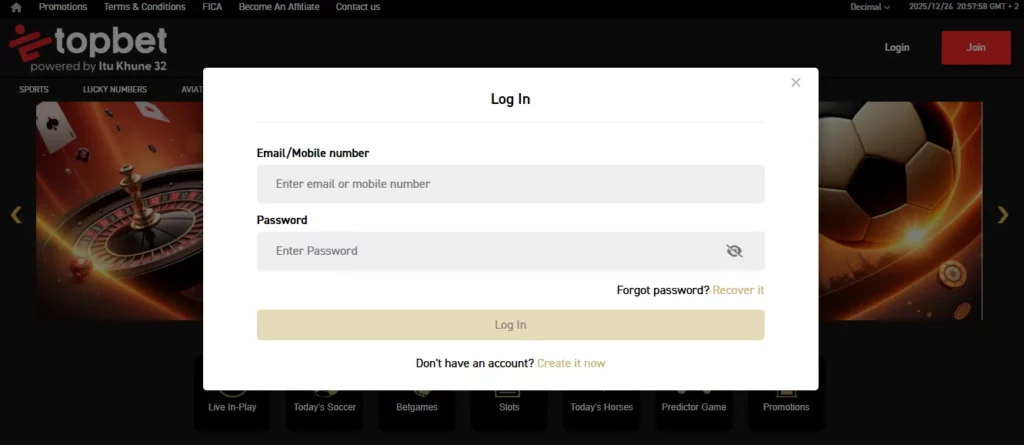Go to previous banner slide arrow
Image resolution: width=1024 pixels, height=445 pixels.
[15, 214]
